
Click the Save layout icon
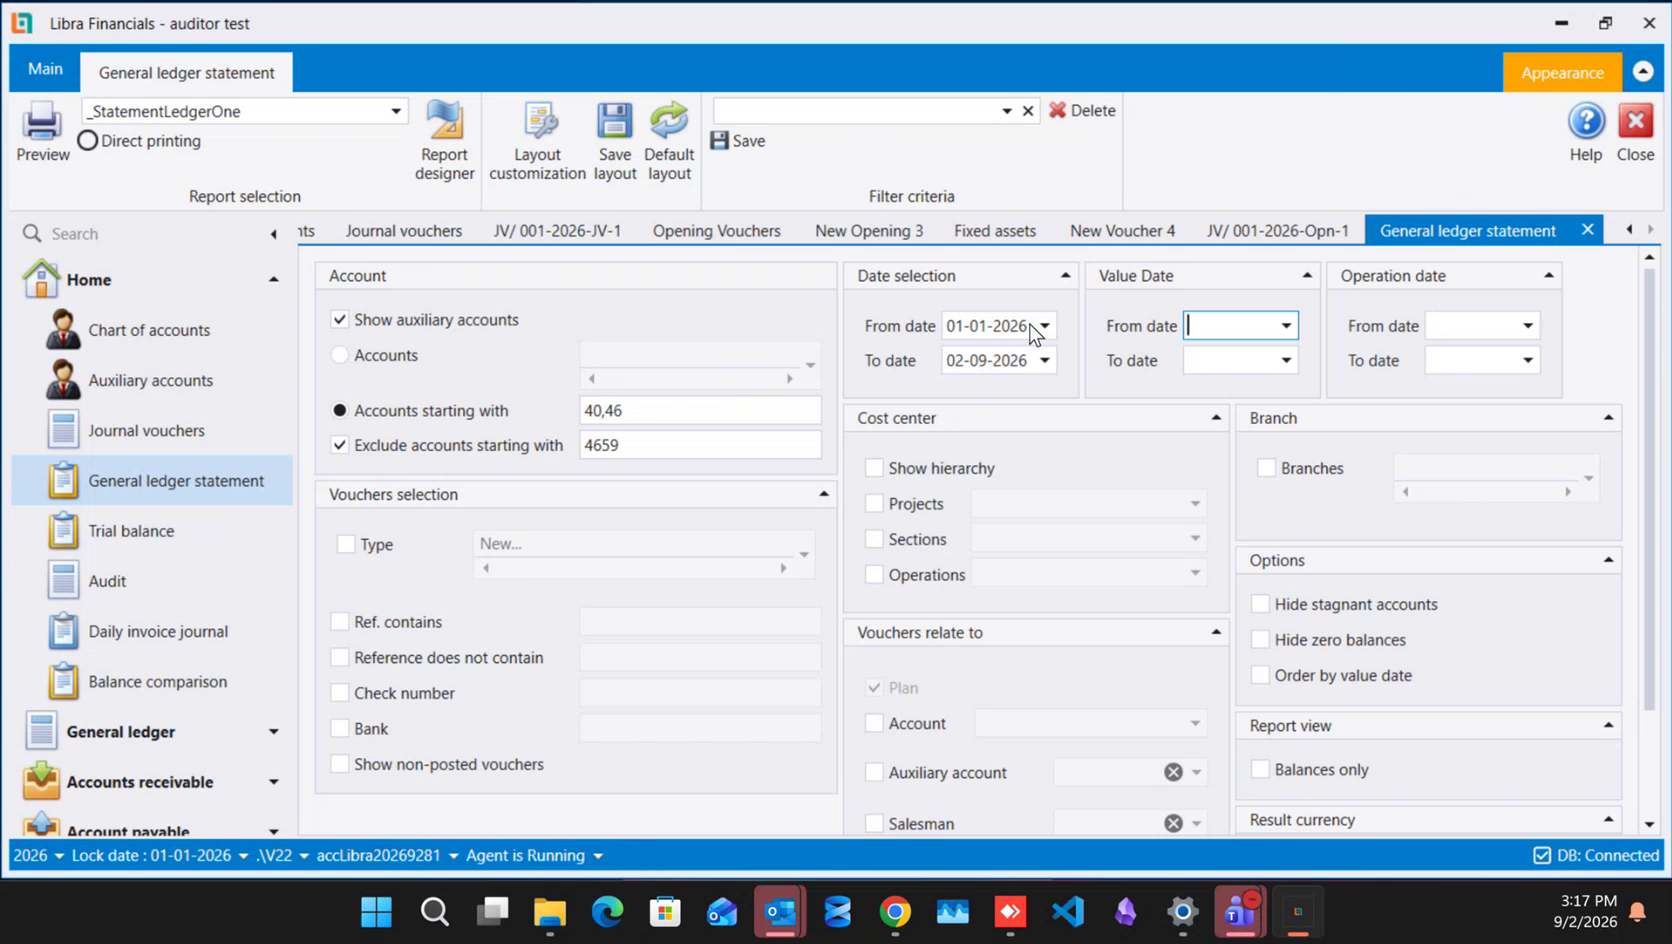click(615, 122)
